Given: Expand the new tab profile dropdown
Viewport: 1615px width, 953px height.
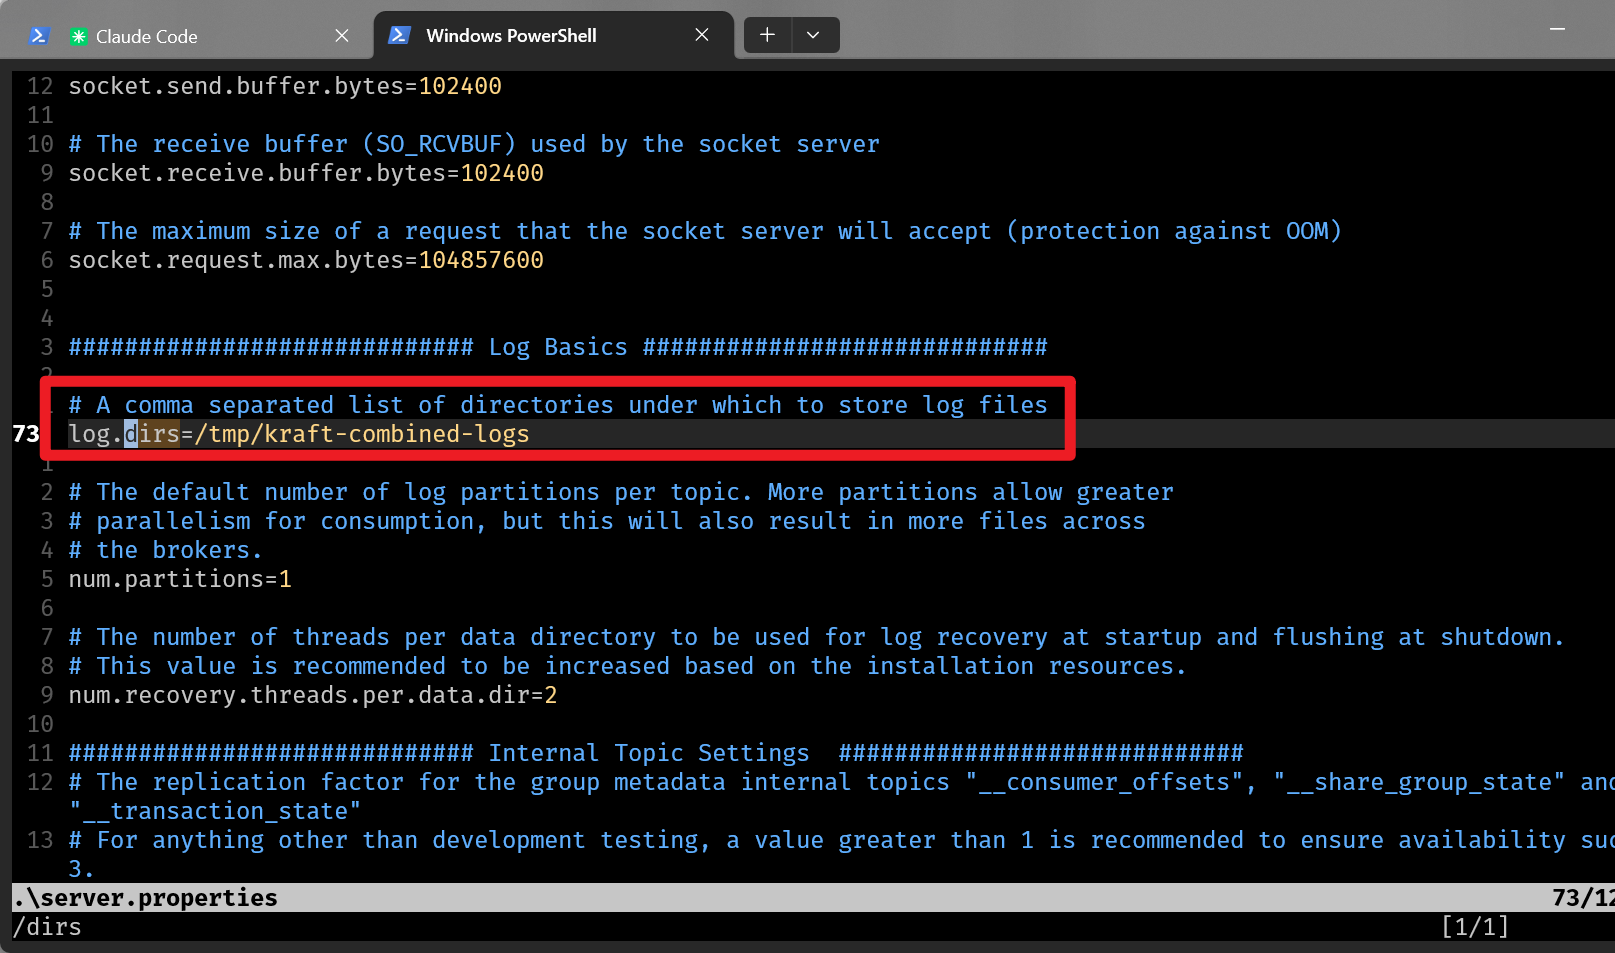Looking at the screenshot, I should [813, 35].
